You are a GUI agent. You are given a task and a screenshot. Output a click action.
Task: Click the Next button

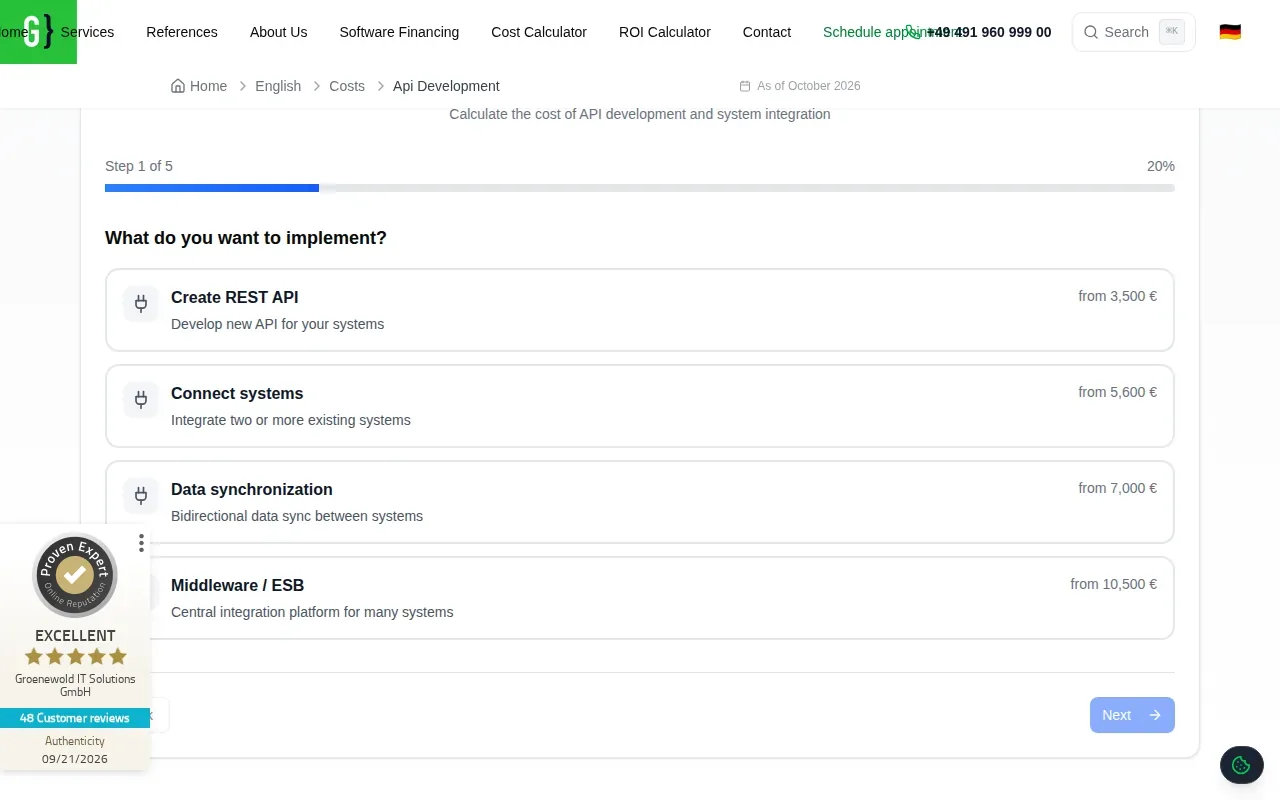pos(1132,715)
